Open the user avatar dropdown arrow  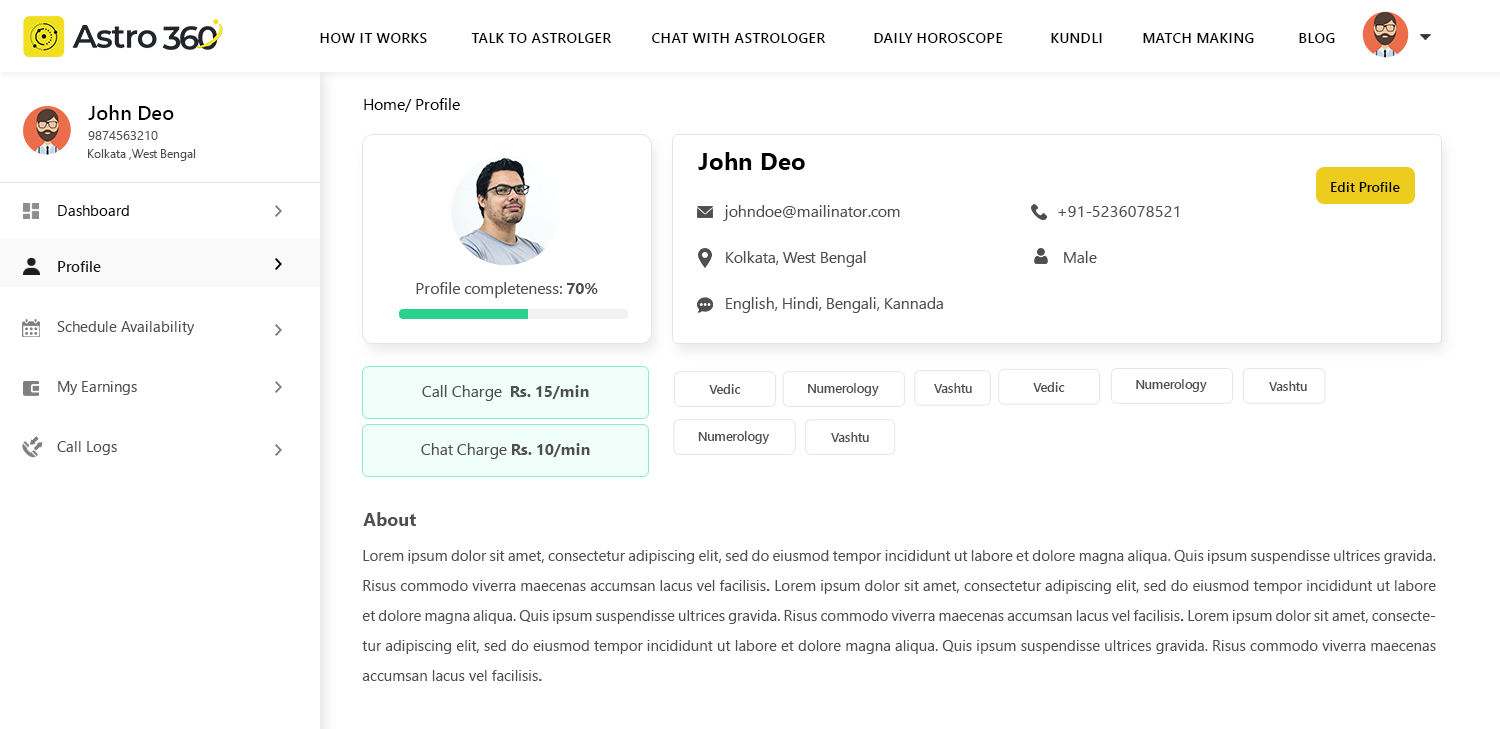pyautogui.click(x=1425, y=37)
